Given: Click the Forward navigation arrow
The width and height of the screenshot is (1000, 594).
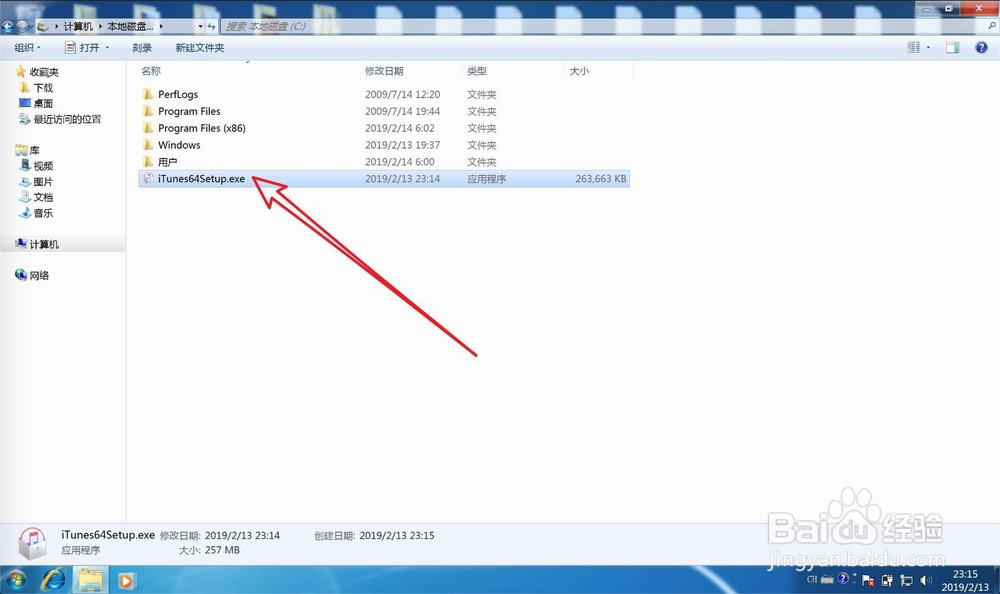Looking at the screenshot, I should tap(23, 26).
